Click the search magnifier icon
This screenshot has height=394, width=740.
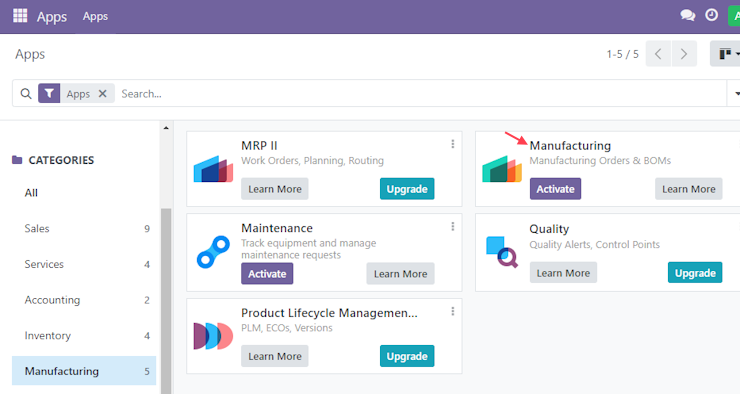pos(26,93)
